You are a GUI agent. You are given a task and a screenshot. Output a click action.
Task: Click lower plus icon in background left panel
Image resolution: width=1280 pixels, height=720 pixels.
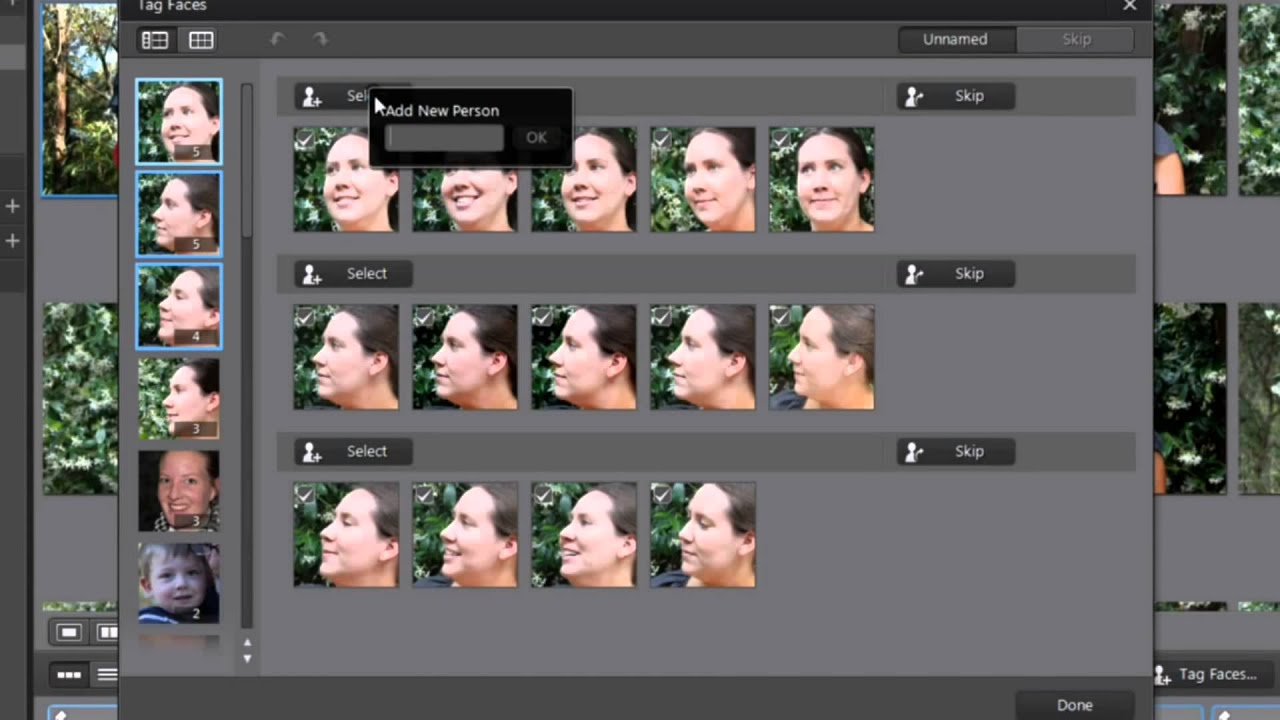pos(12,241)
